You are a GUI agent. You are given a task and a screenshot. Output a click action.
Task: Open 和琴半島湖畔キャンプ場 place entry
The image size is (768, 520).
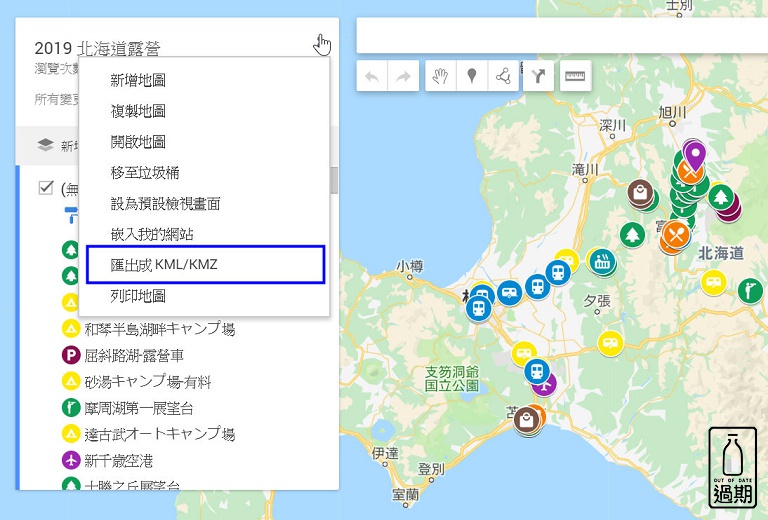click(x=160, y=329)
